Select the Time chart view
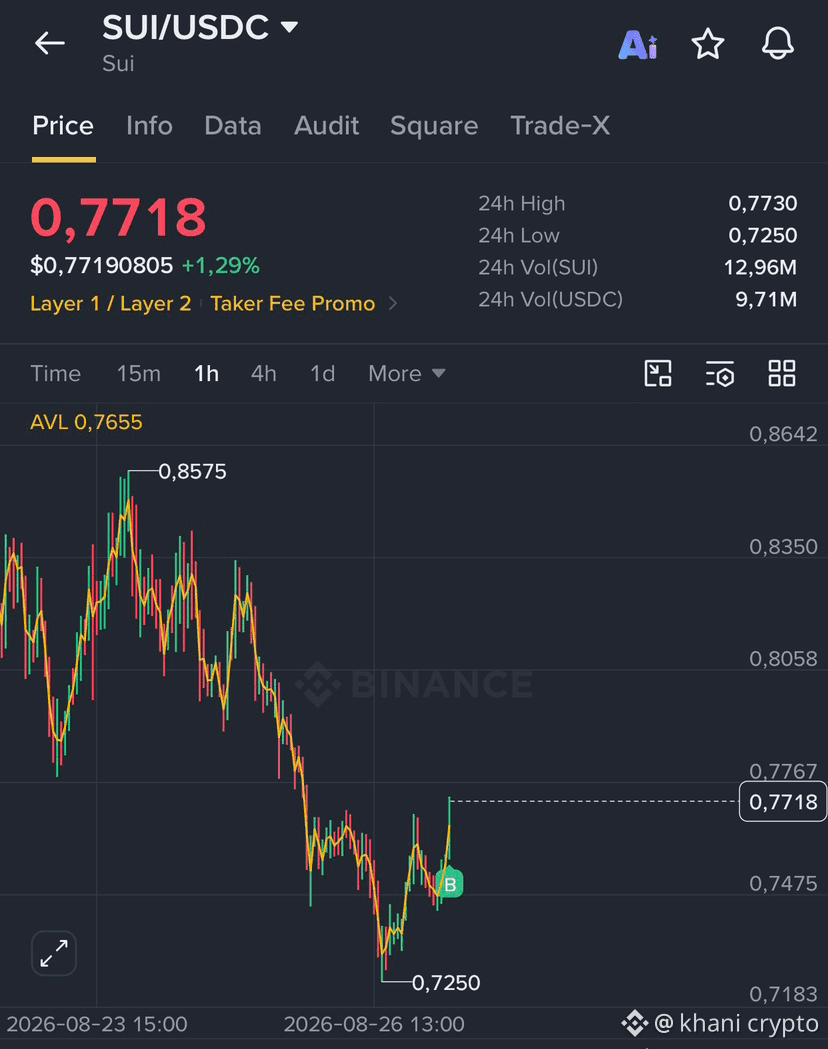Image resolution: width=828 pixels, height=1049 pixels. [56, 373]
